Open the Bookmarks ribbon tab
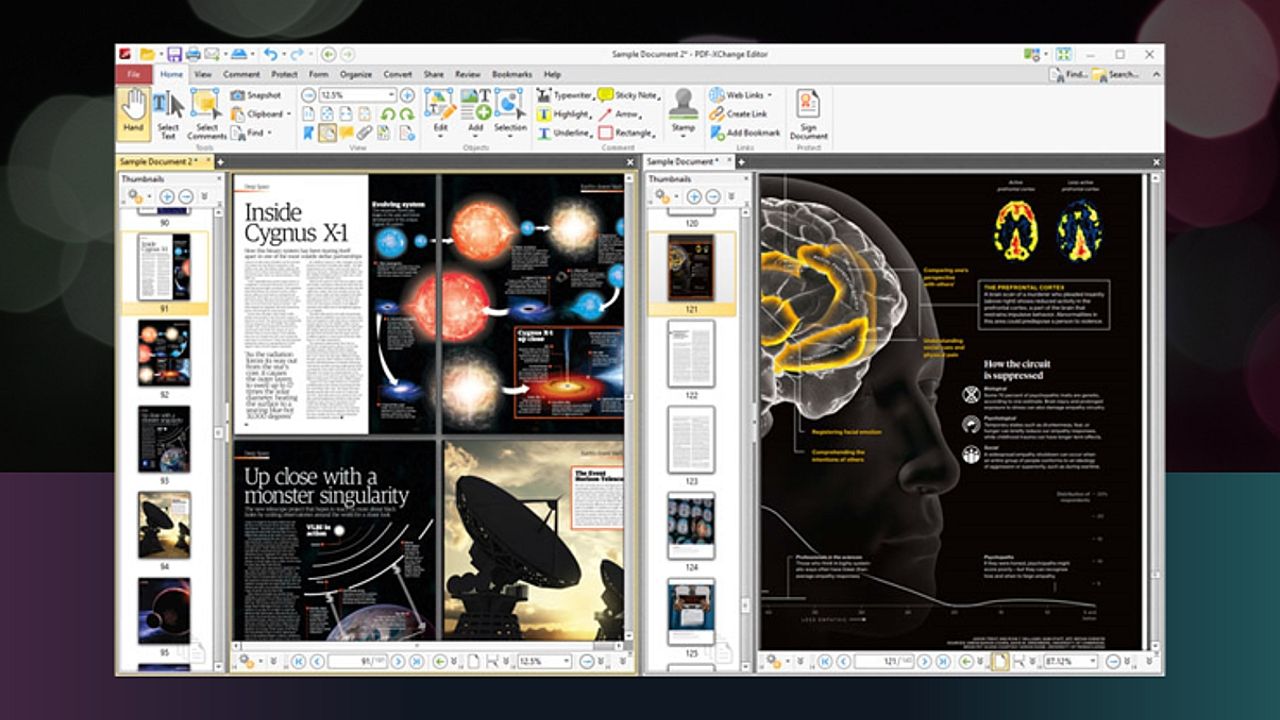Viewport: 1280px width, 720px height. 512,74
